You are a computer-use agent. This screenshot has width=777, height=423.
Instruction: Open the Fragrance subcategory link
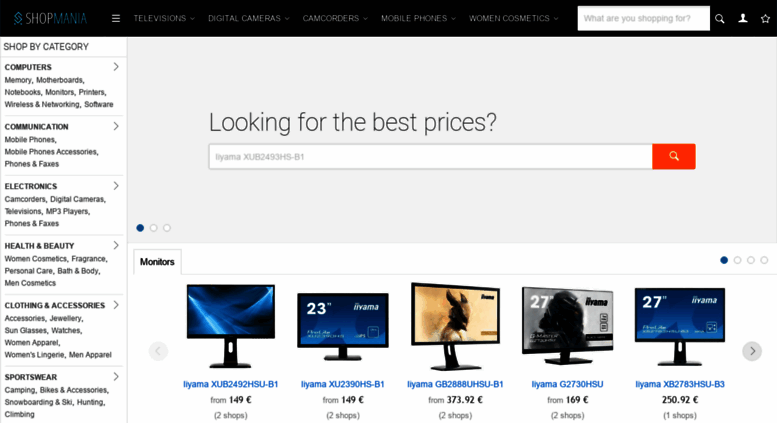(x=89, y=259)
